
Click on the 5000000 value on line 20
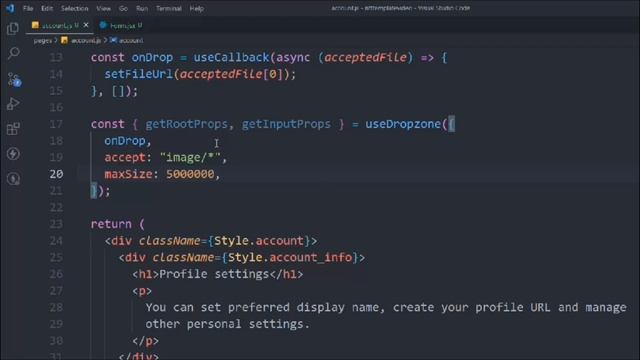pos(190,174)
